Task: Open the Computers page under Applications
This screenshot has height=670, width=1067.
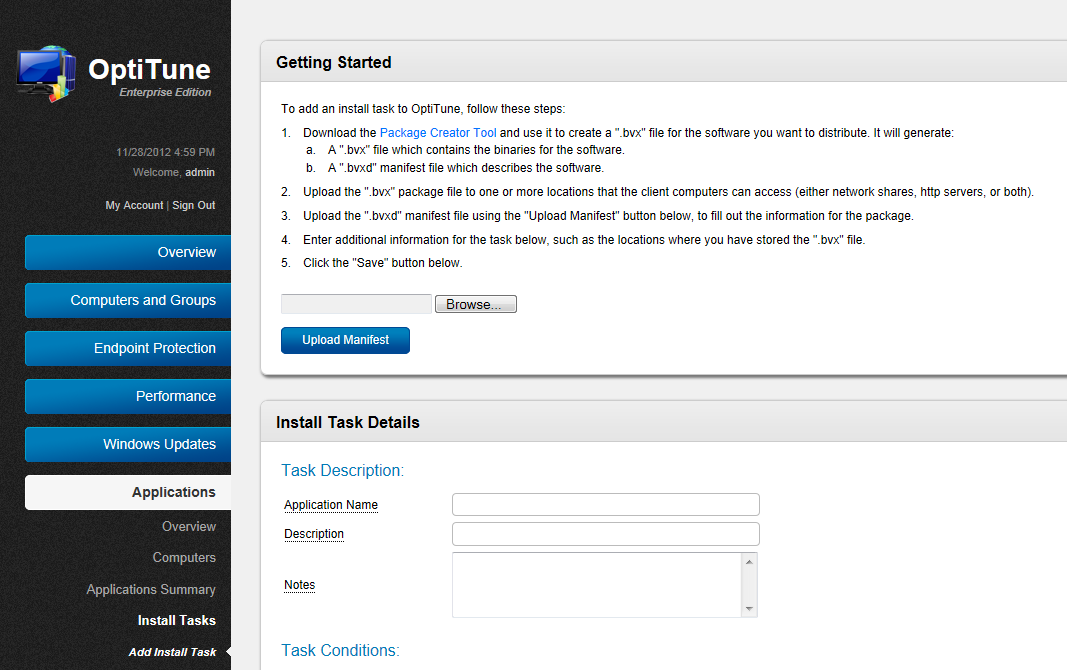Action: point(184,557)
